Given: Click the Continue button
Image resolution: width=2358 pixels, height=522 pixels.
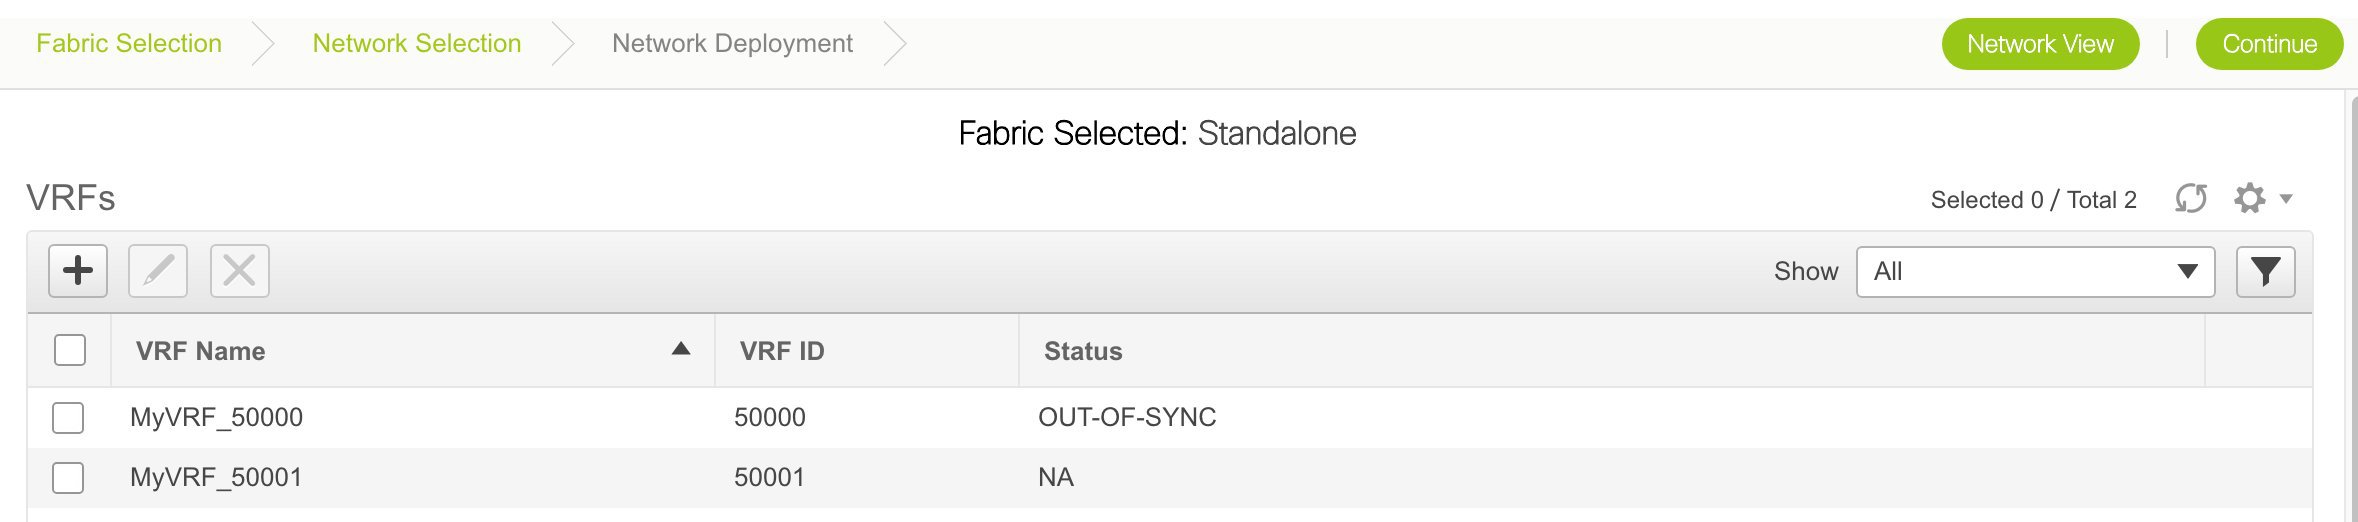Looking at the screenshot, I should (x=2269, y=44).
